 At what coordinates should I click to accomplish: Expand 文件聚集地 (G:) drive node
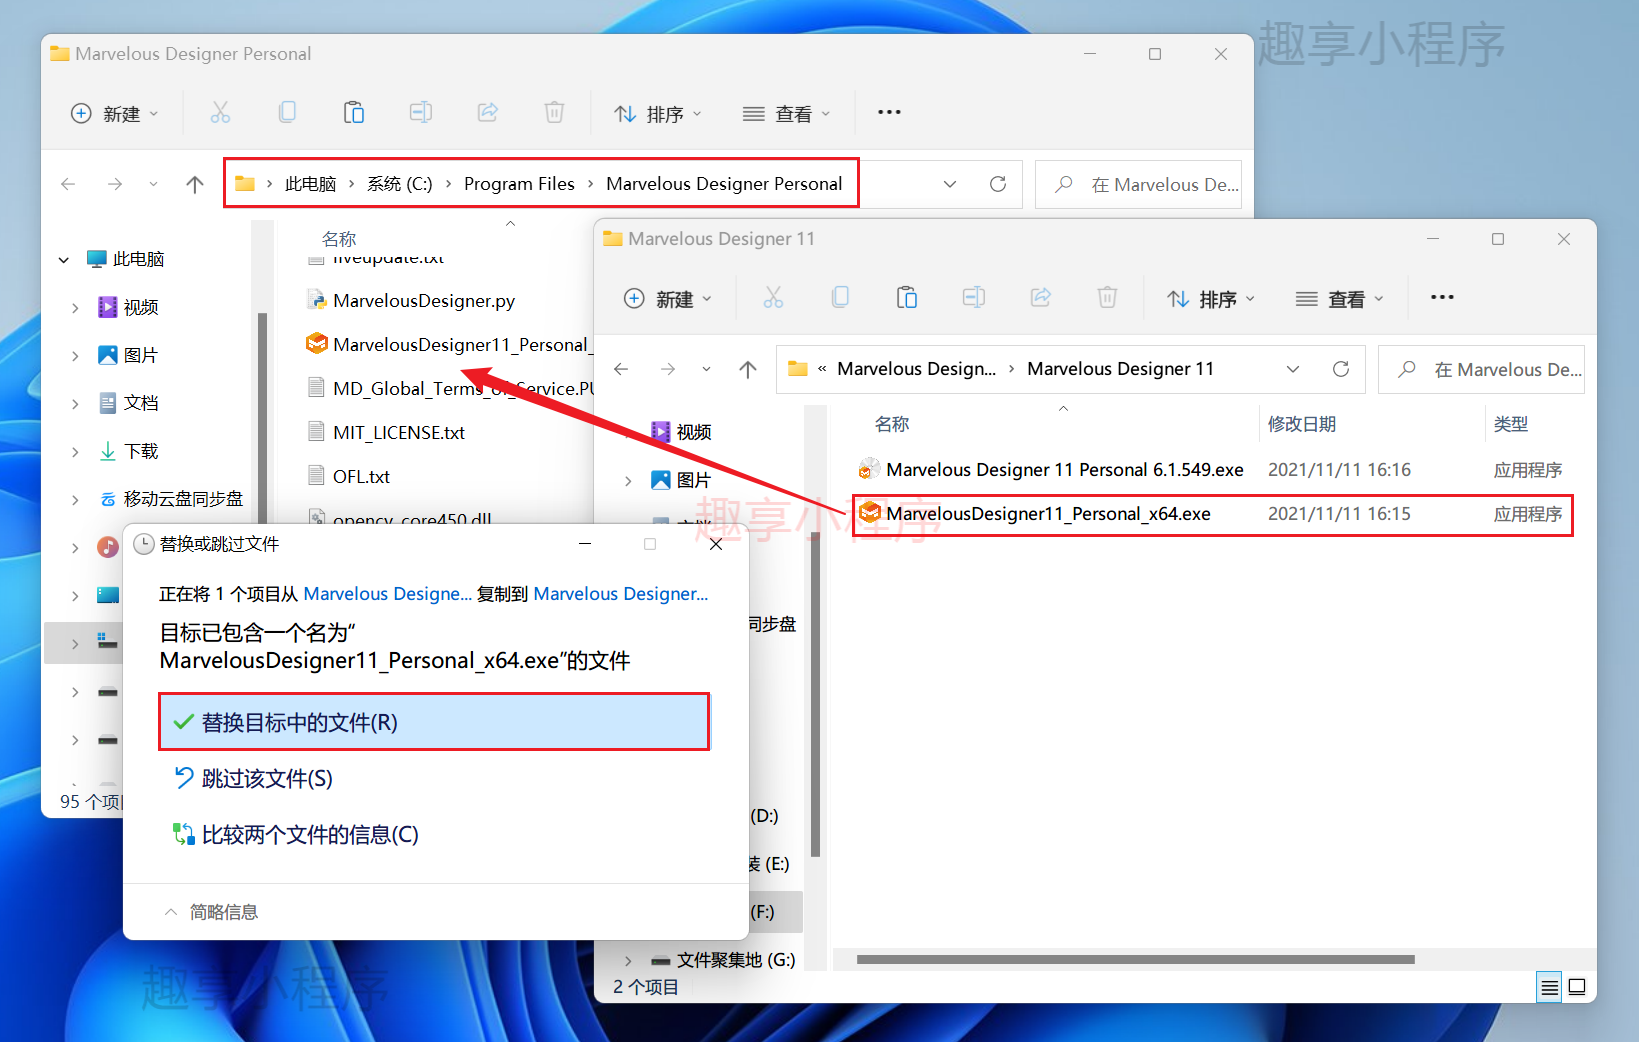628,961
